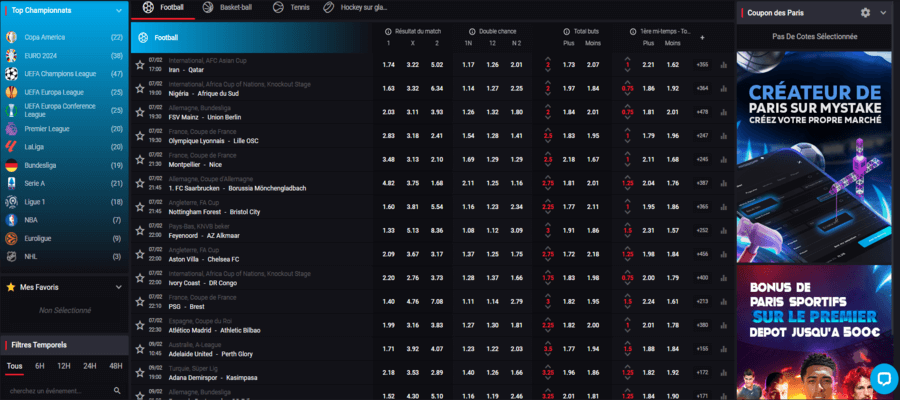Click the UEFA Champions League ball icon
The image size is (900, 400).
(x=11, y=74)
